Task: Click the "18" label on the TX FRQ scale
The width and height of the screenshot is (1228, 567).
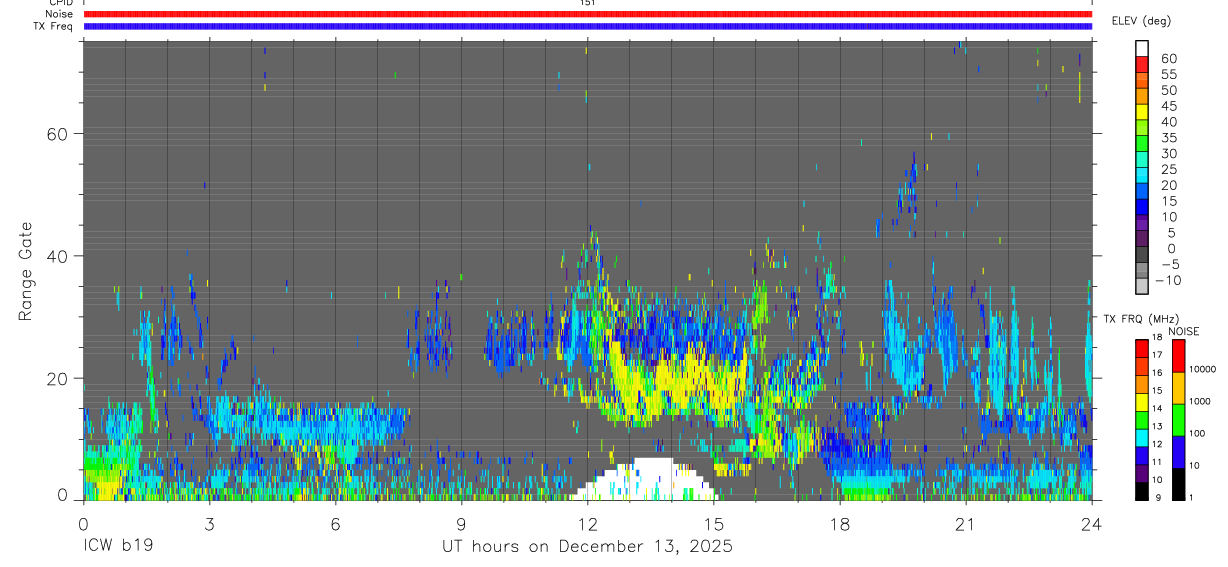Action: [x=1157, y=339]
